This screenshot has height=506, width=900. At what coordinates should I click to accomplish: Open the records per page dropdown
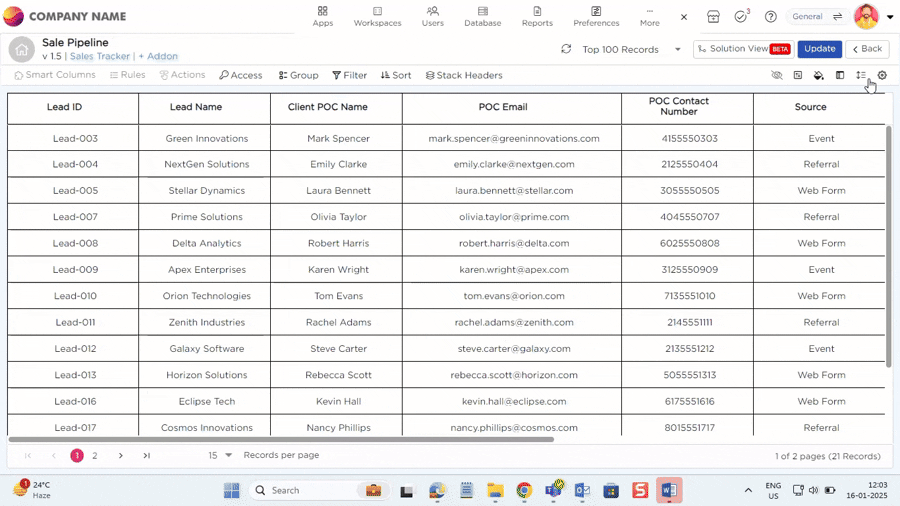[x=228, y=455]
